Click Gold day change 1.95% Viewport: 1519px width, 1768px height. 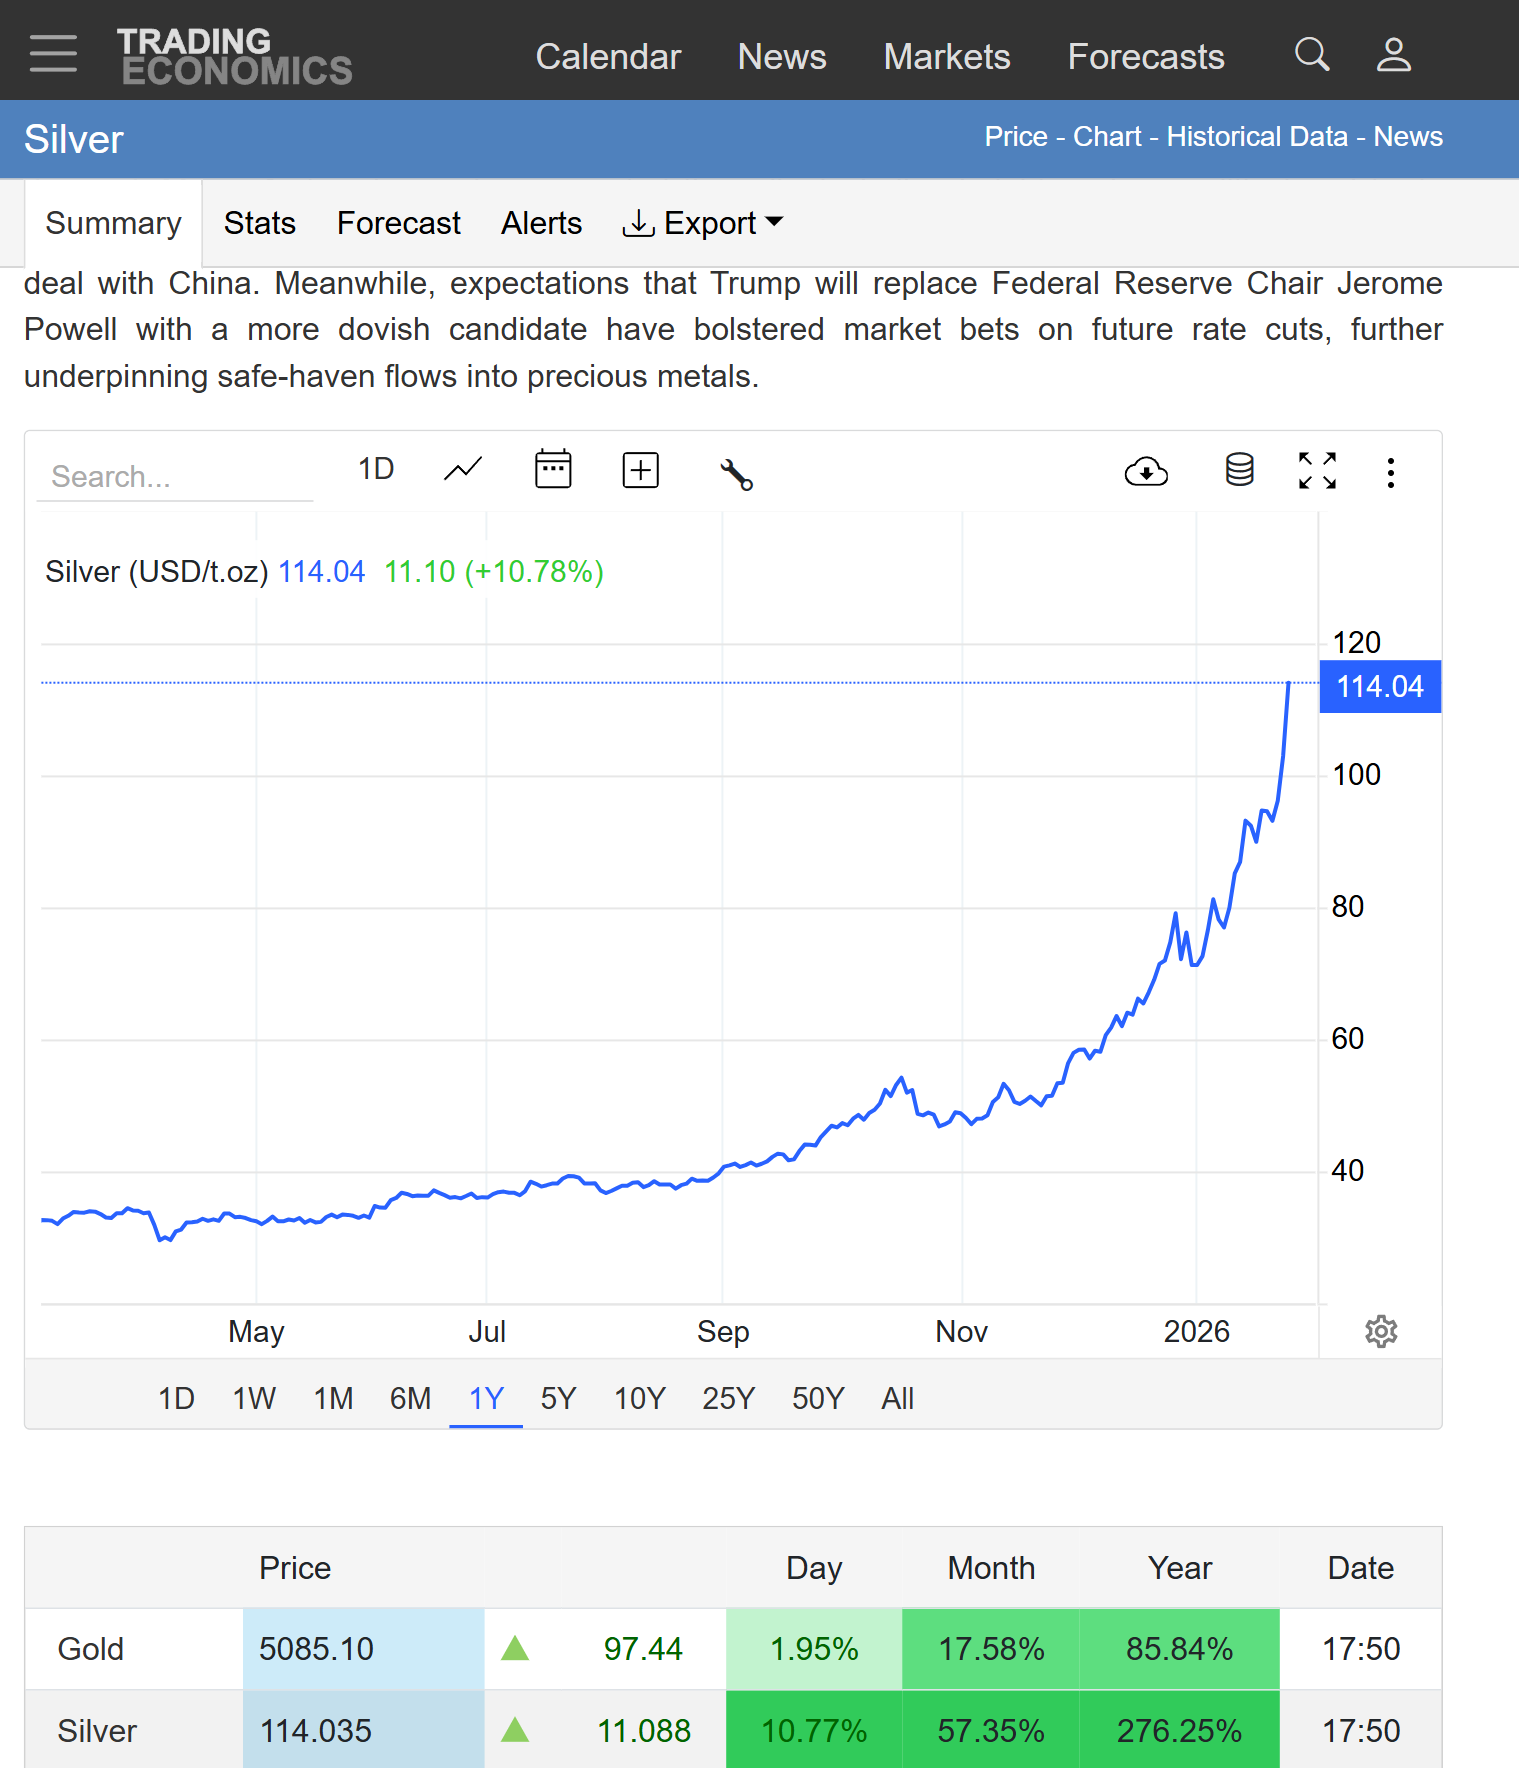[x=814, y=1649]
